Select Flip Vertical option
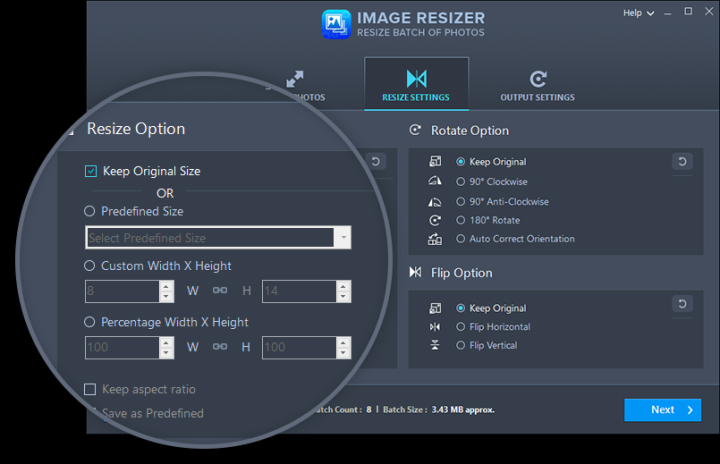The width and height of the screenshot is (720, 464). tap(461, 345)
